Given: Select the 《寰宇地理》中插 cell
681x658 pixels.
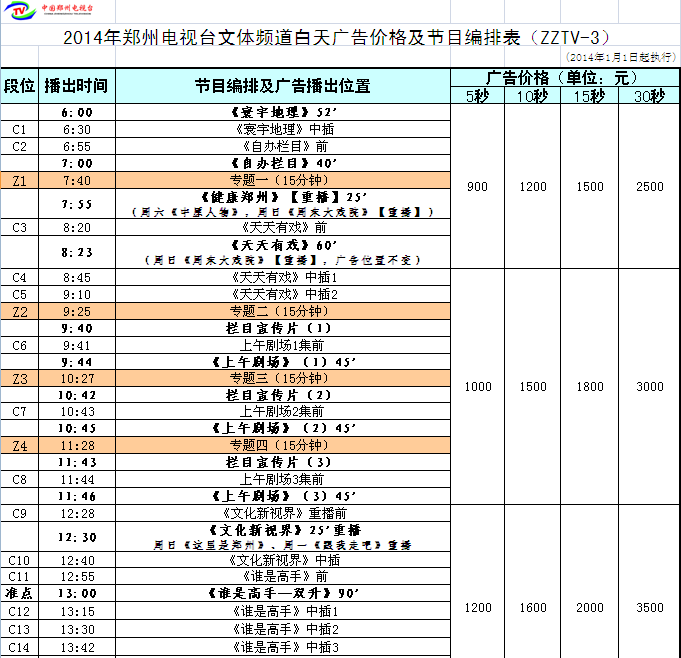Looking at the screenshot, I should pos(283,129).
